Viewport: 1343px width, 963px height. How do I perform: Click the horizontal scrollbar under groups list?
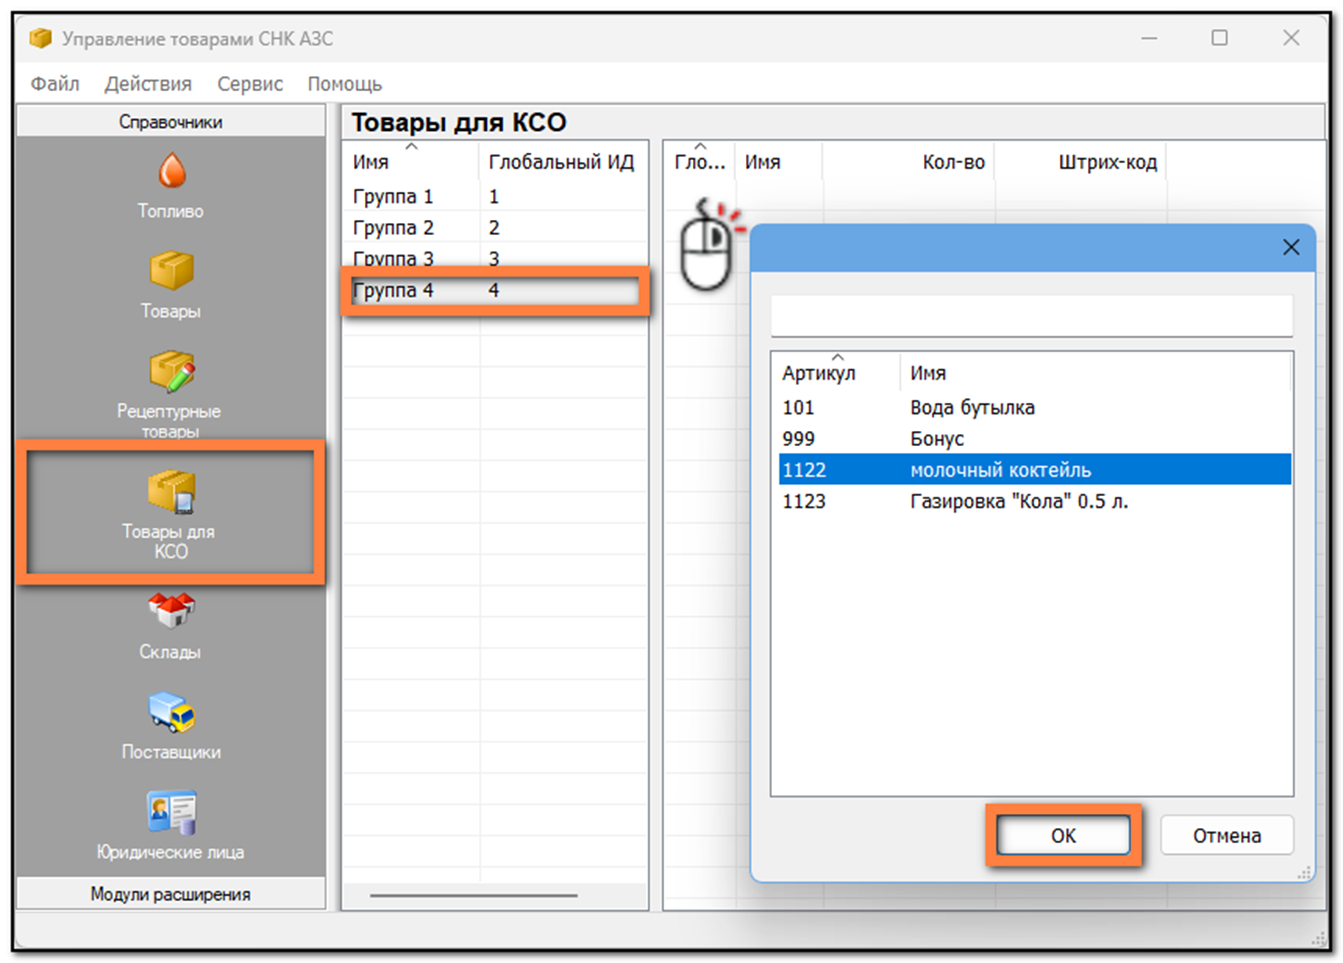coord(473,895)
